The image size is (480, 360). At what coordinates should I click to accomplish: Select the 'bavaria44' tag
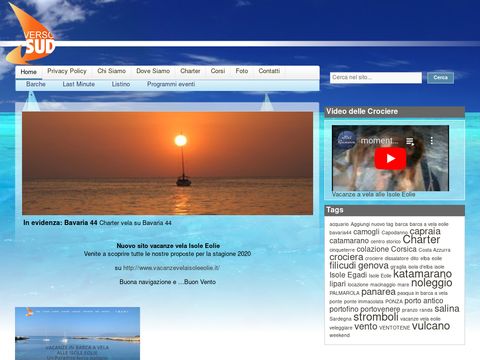tap(340, 233)
